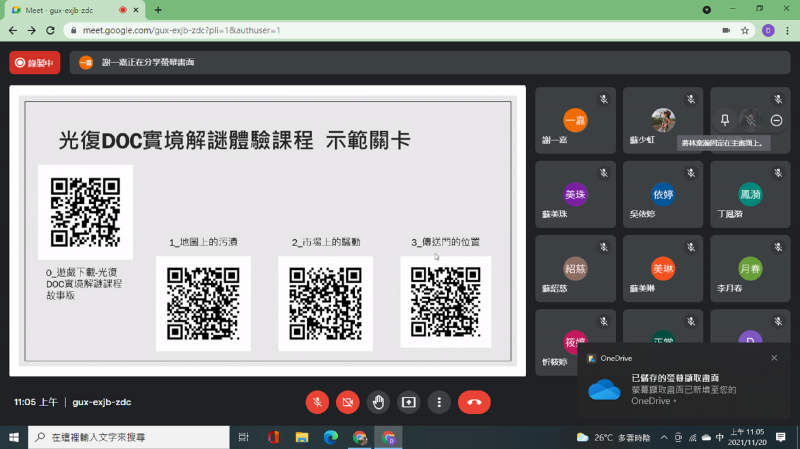Select 蘇紹慈 participant avatar
The height and width of the screenshot is (449, 800).
tap(575, 268)
